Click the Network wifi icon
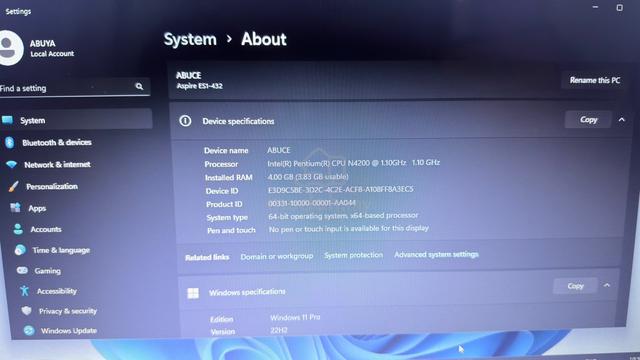Screen dimensions: 640x360 (11, 164)
